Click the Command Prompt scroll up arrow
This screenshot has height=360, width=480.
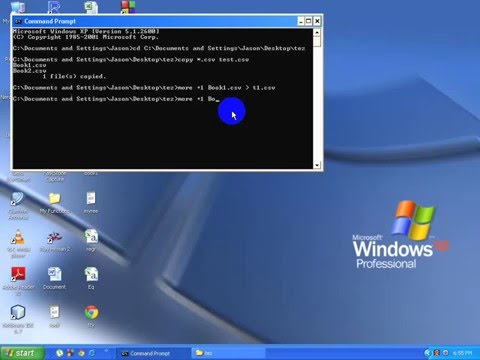tap(317, 32)
